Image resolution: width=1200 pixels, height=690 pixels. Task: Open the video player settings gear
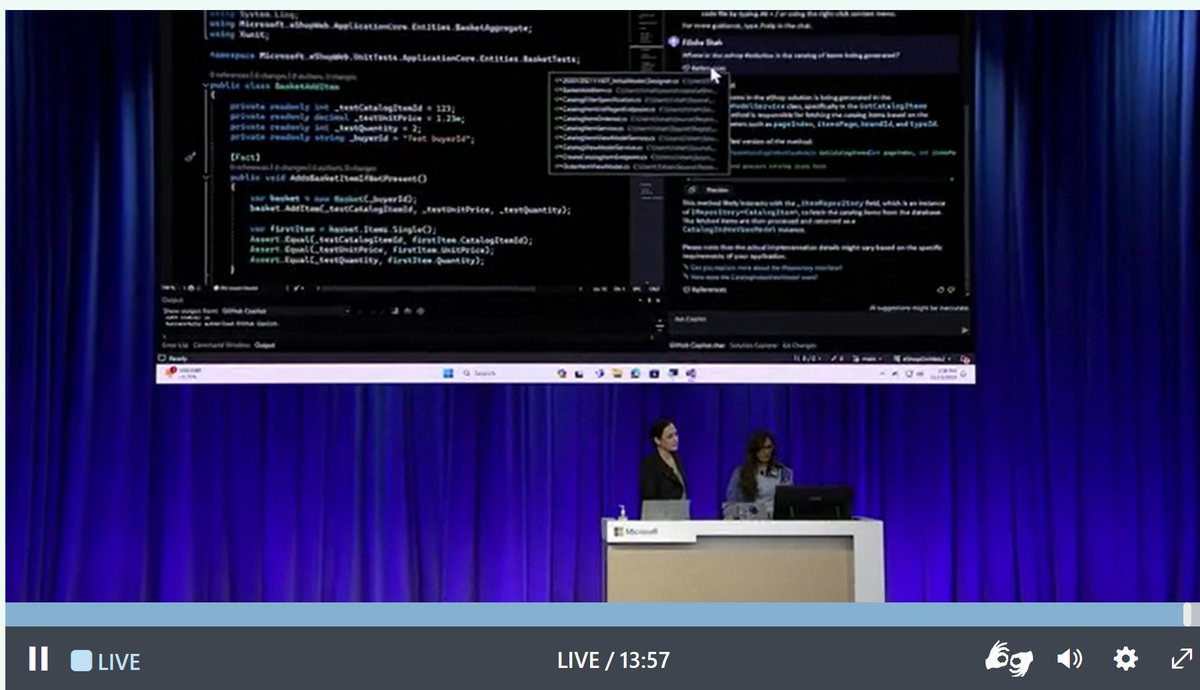[x=1125, y=658]
